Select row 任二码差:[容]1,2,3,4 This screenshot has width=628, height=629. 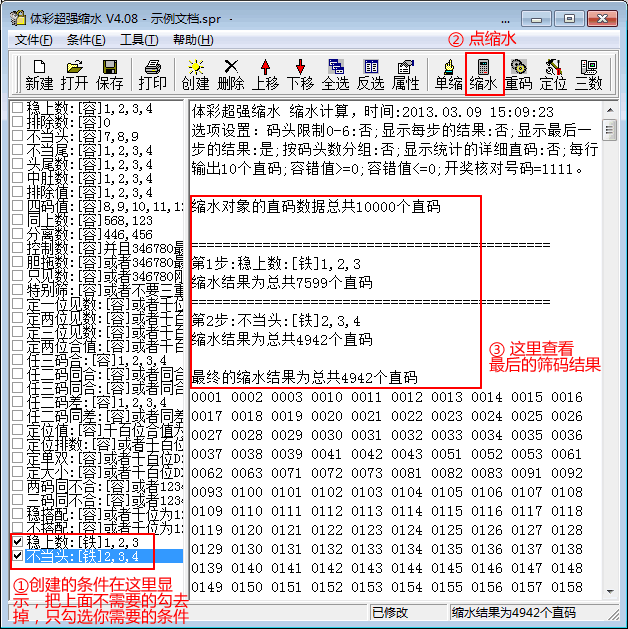click(x=96, y=402)
